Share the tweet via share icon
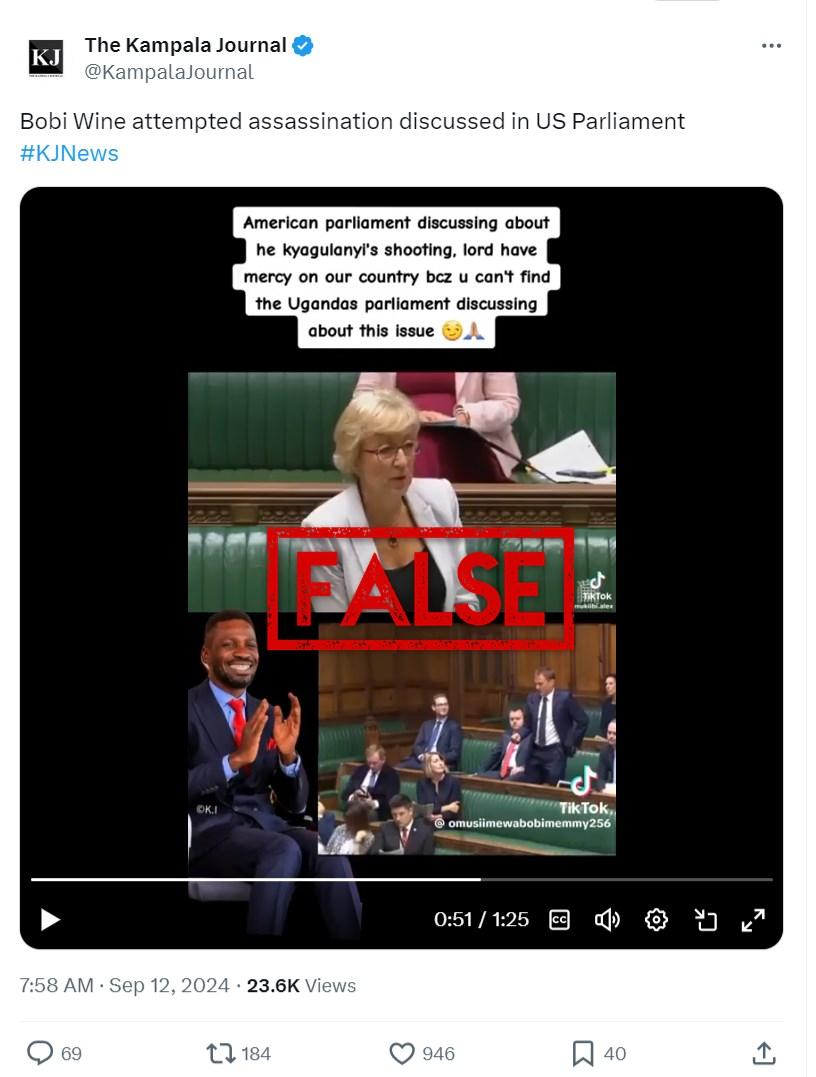 pyautogui.click(x=764, y=1053)
